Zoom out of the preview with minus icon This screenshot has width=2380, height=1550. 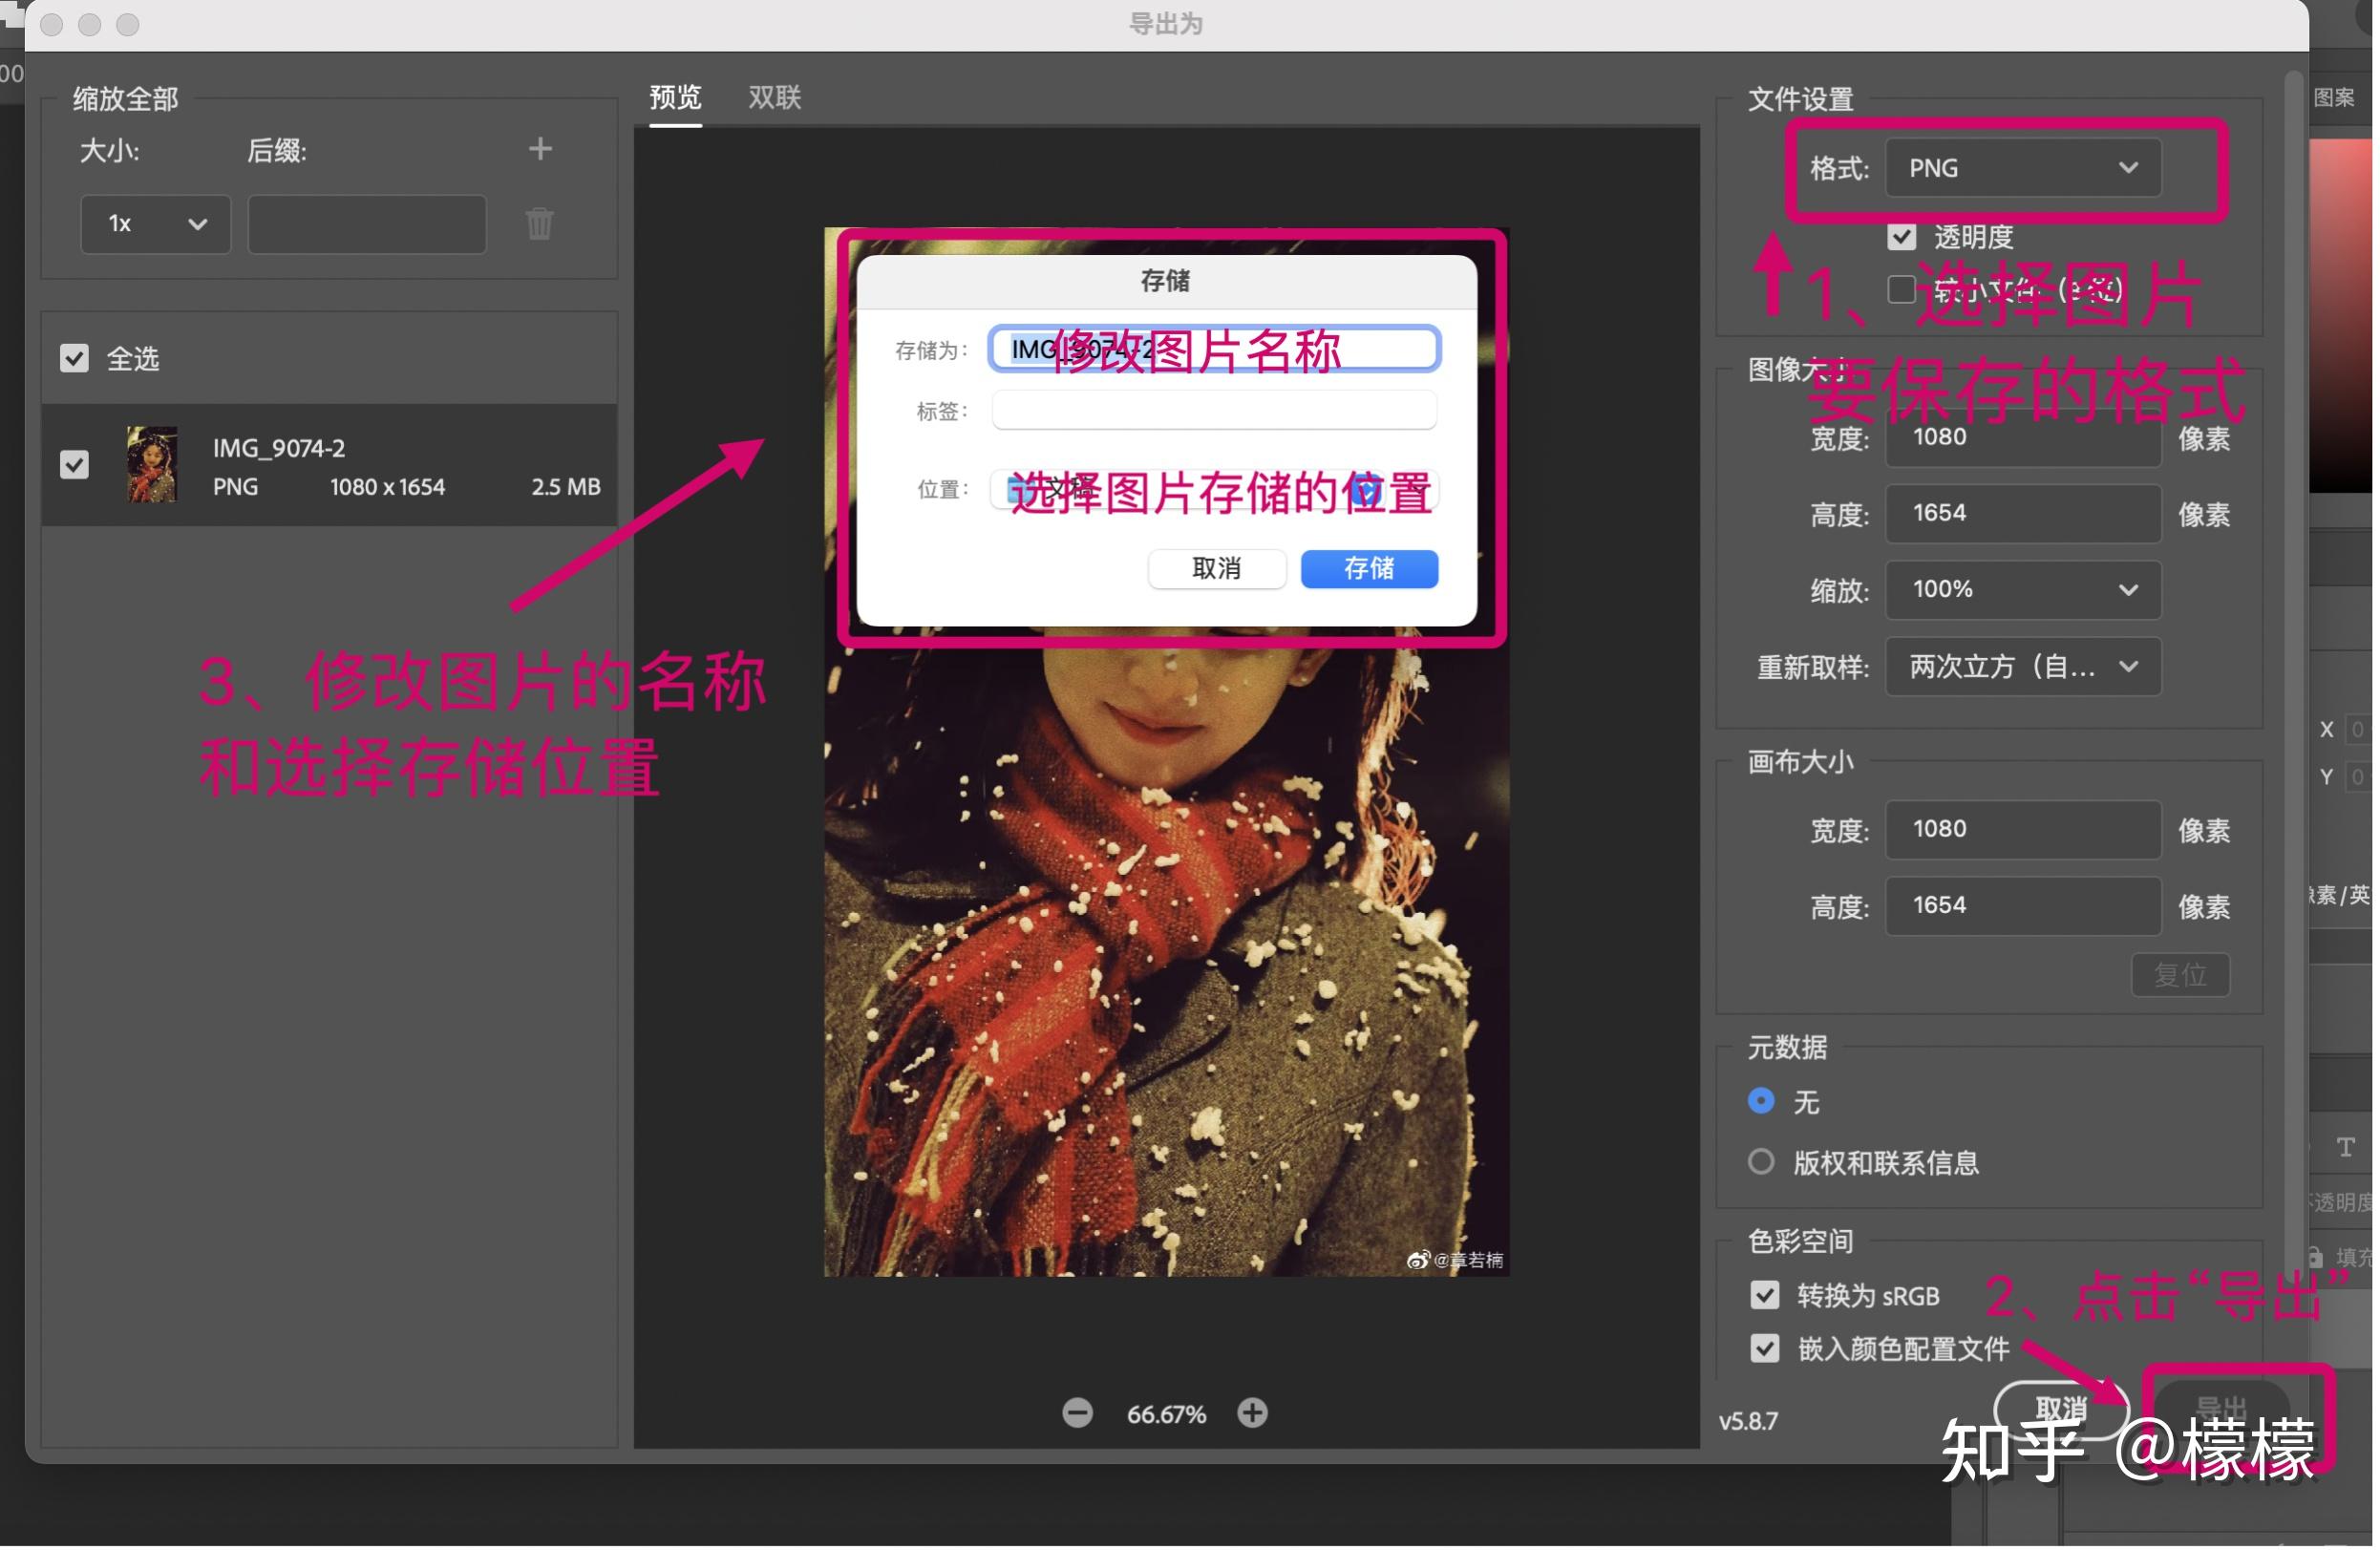[1077, 1413]
